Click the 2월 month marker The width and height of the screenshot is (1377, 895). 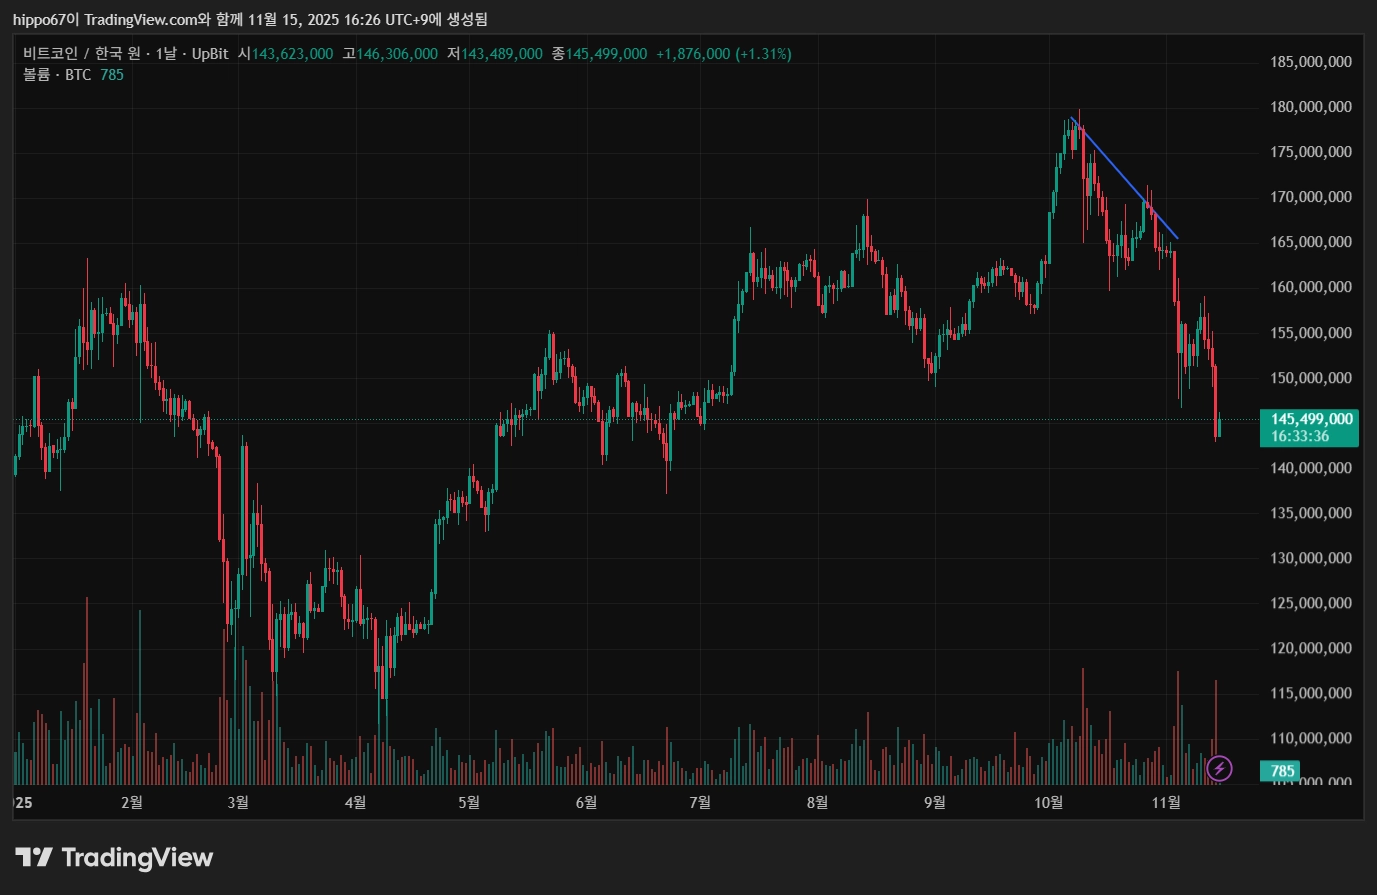click(x=131, y=802)
